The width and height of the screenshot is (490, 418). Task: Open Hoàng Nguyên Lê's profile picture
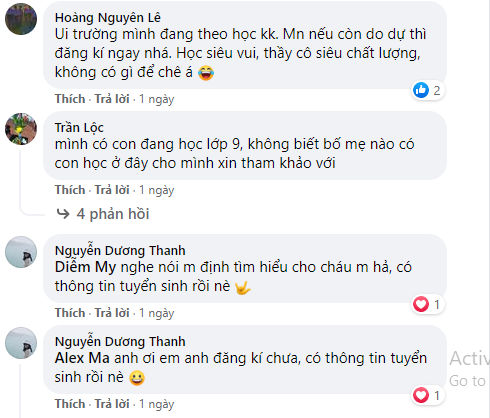click(x=21, y=19)
